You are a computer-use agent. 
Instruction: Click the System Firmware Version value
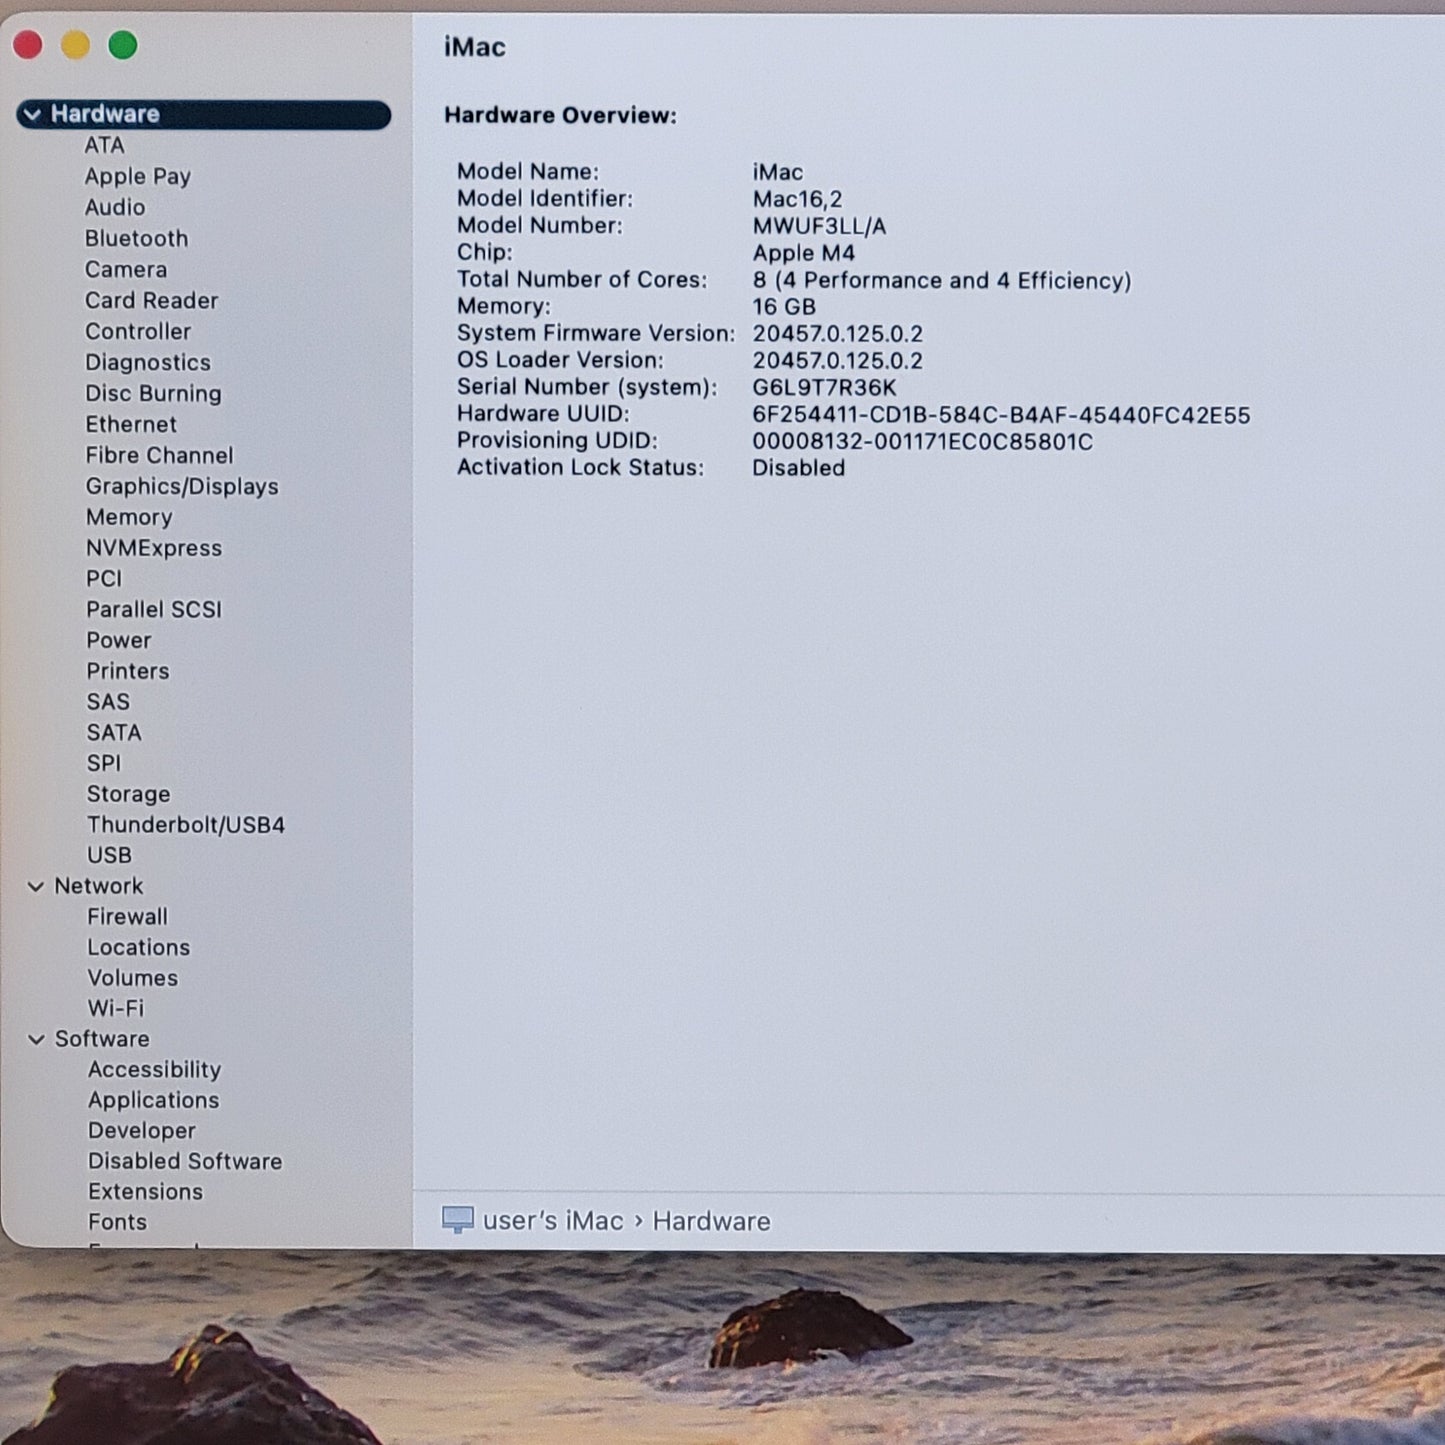click(x=837, y=334)
